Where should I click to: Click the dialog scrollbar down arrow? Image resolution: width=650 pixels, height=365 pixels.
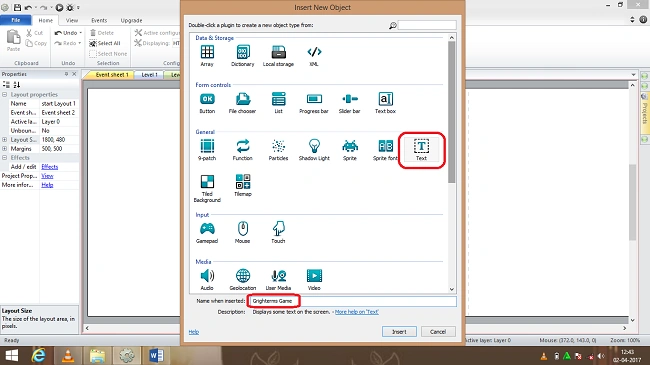tap(452, 289)
